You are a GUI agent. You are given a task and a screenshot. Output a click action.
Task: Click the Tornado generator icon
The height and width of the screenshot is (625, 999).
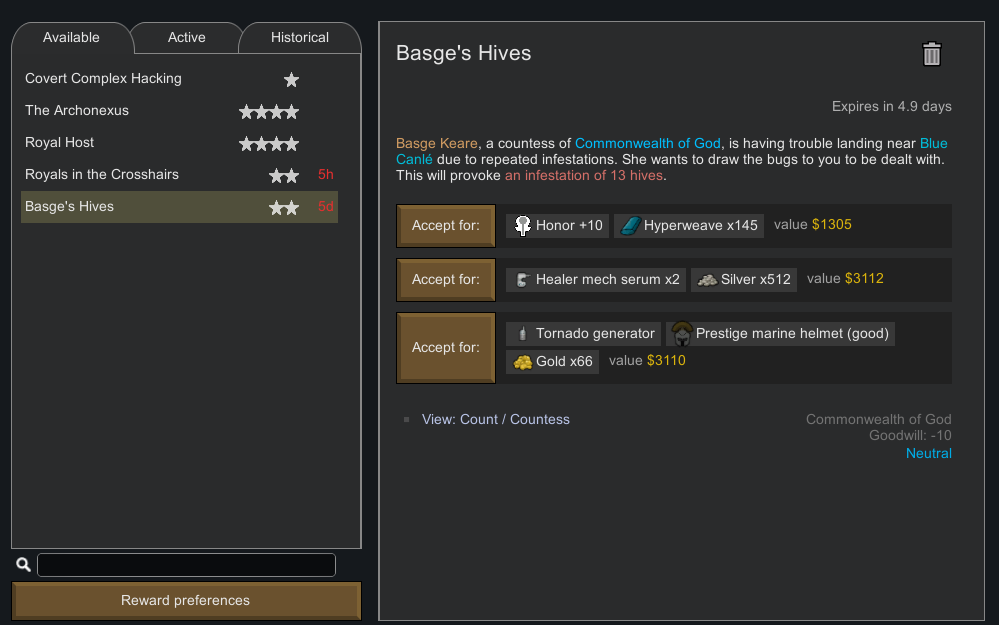point(522,333)
